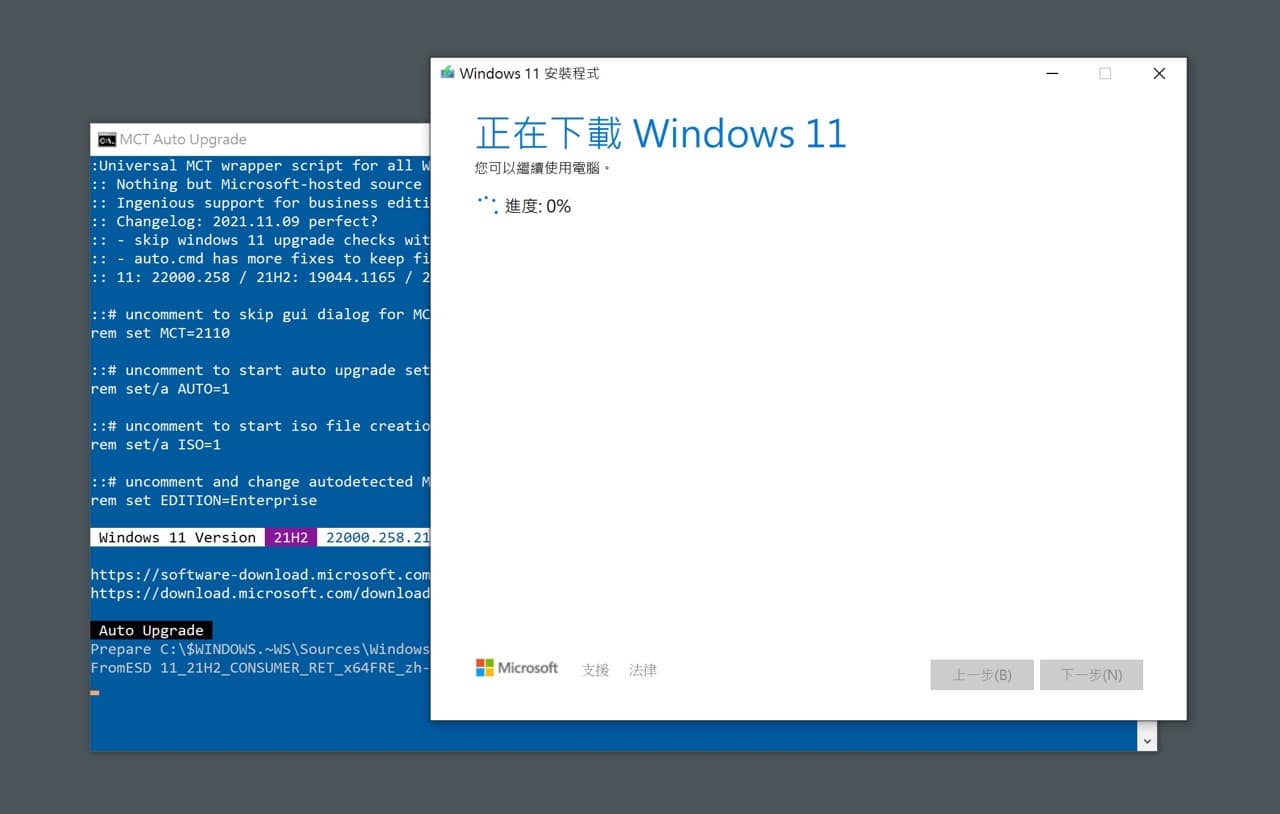
Task: Click the download.microsoft.com/download URL line
Action: (x=260, y=593)
